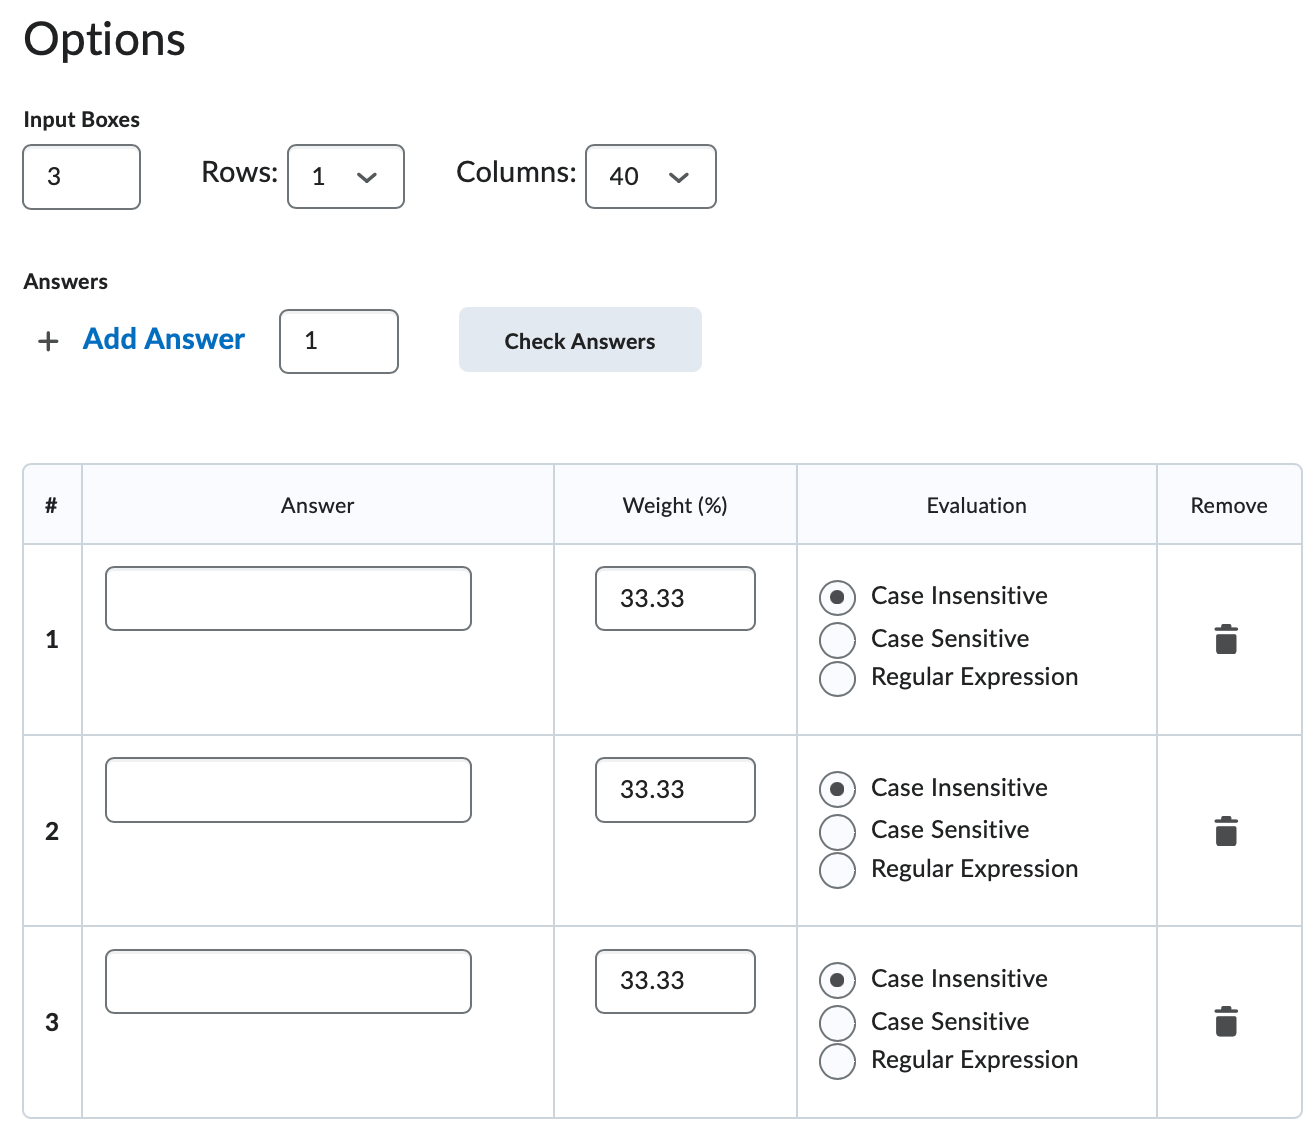1314x1130 pixels.
Task: Select Case Sensitive option in row 3
Action: point(837,1022)
